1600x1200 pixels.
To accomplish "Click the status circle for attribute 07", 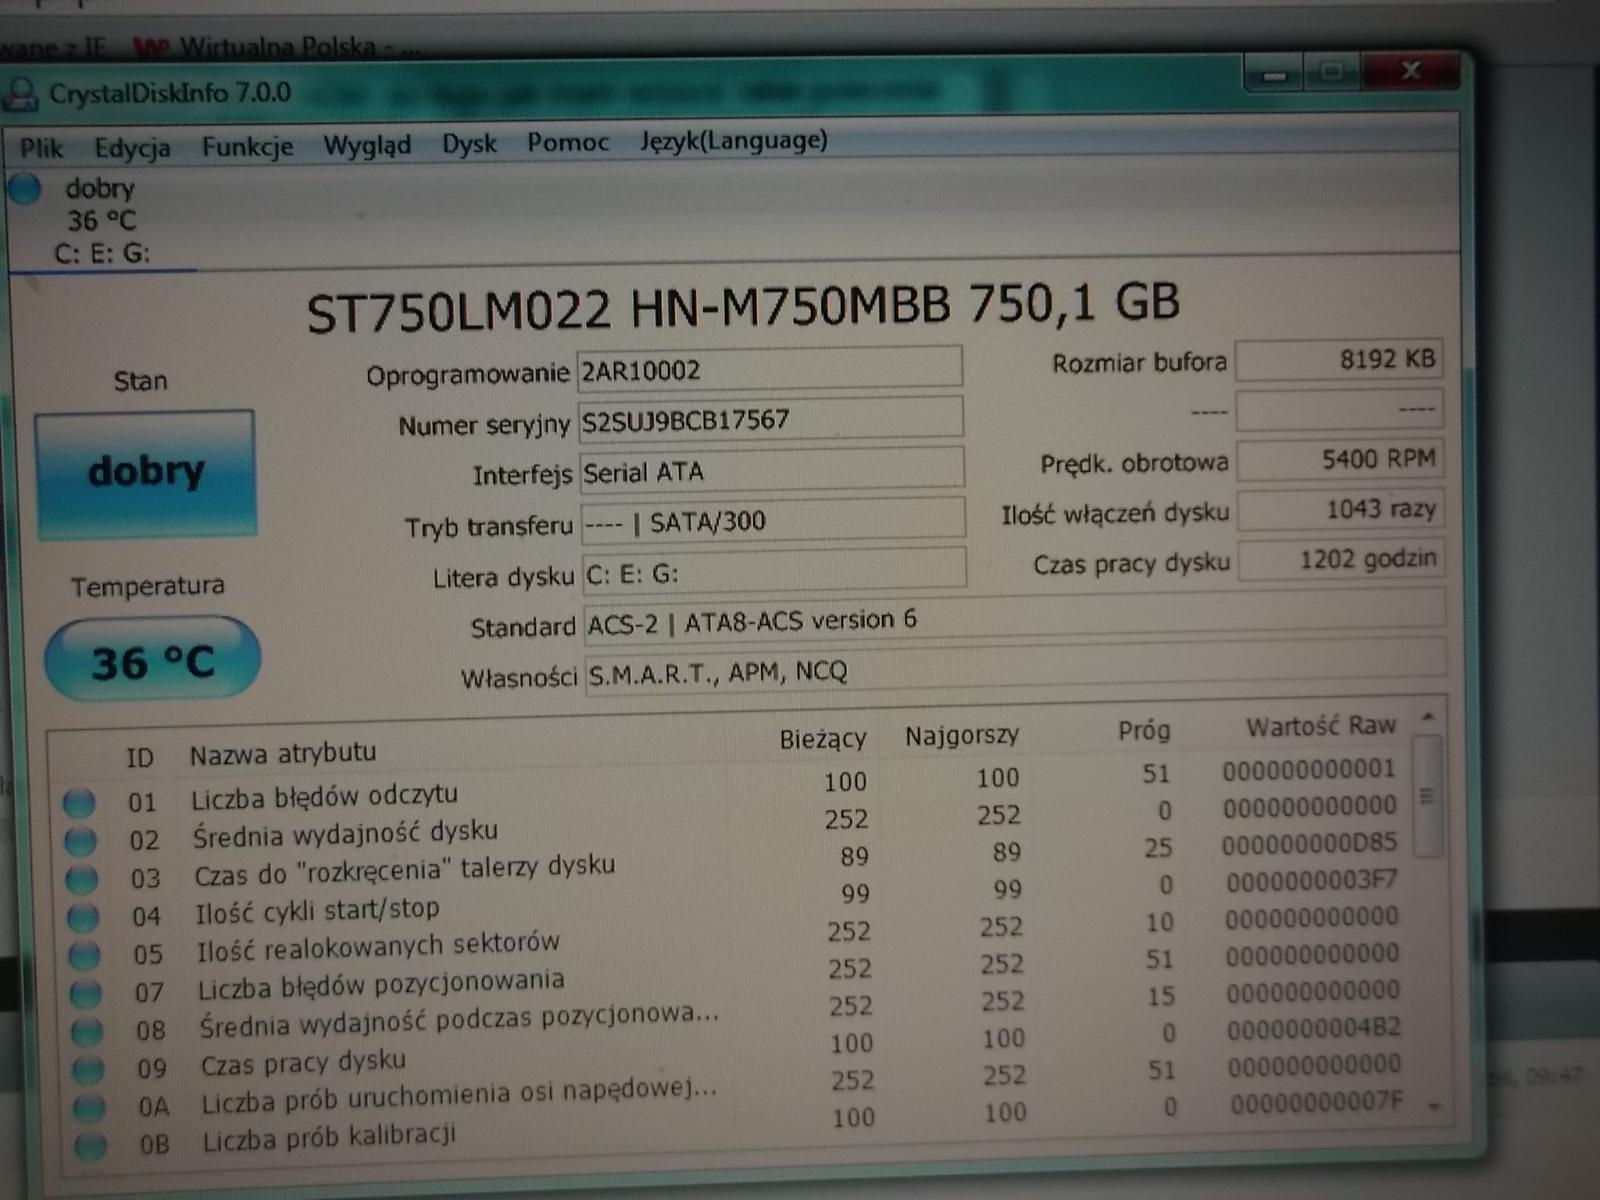I will click(x=85, y=994).
